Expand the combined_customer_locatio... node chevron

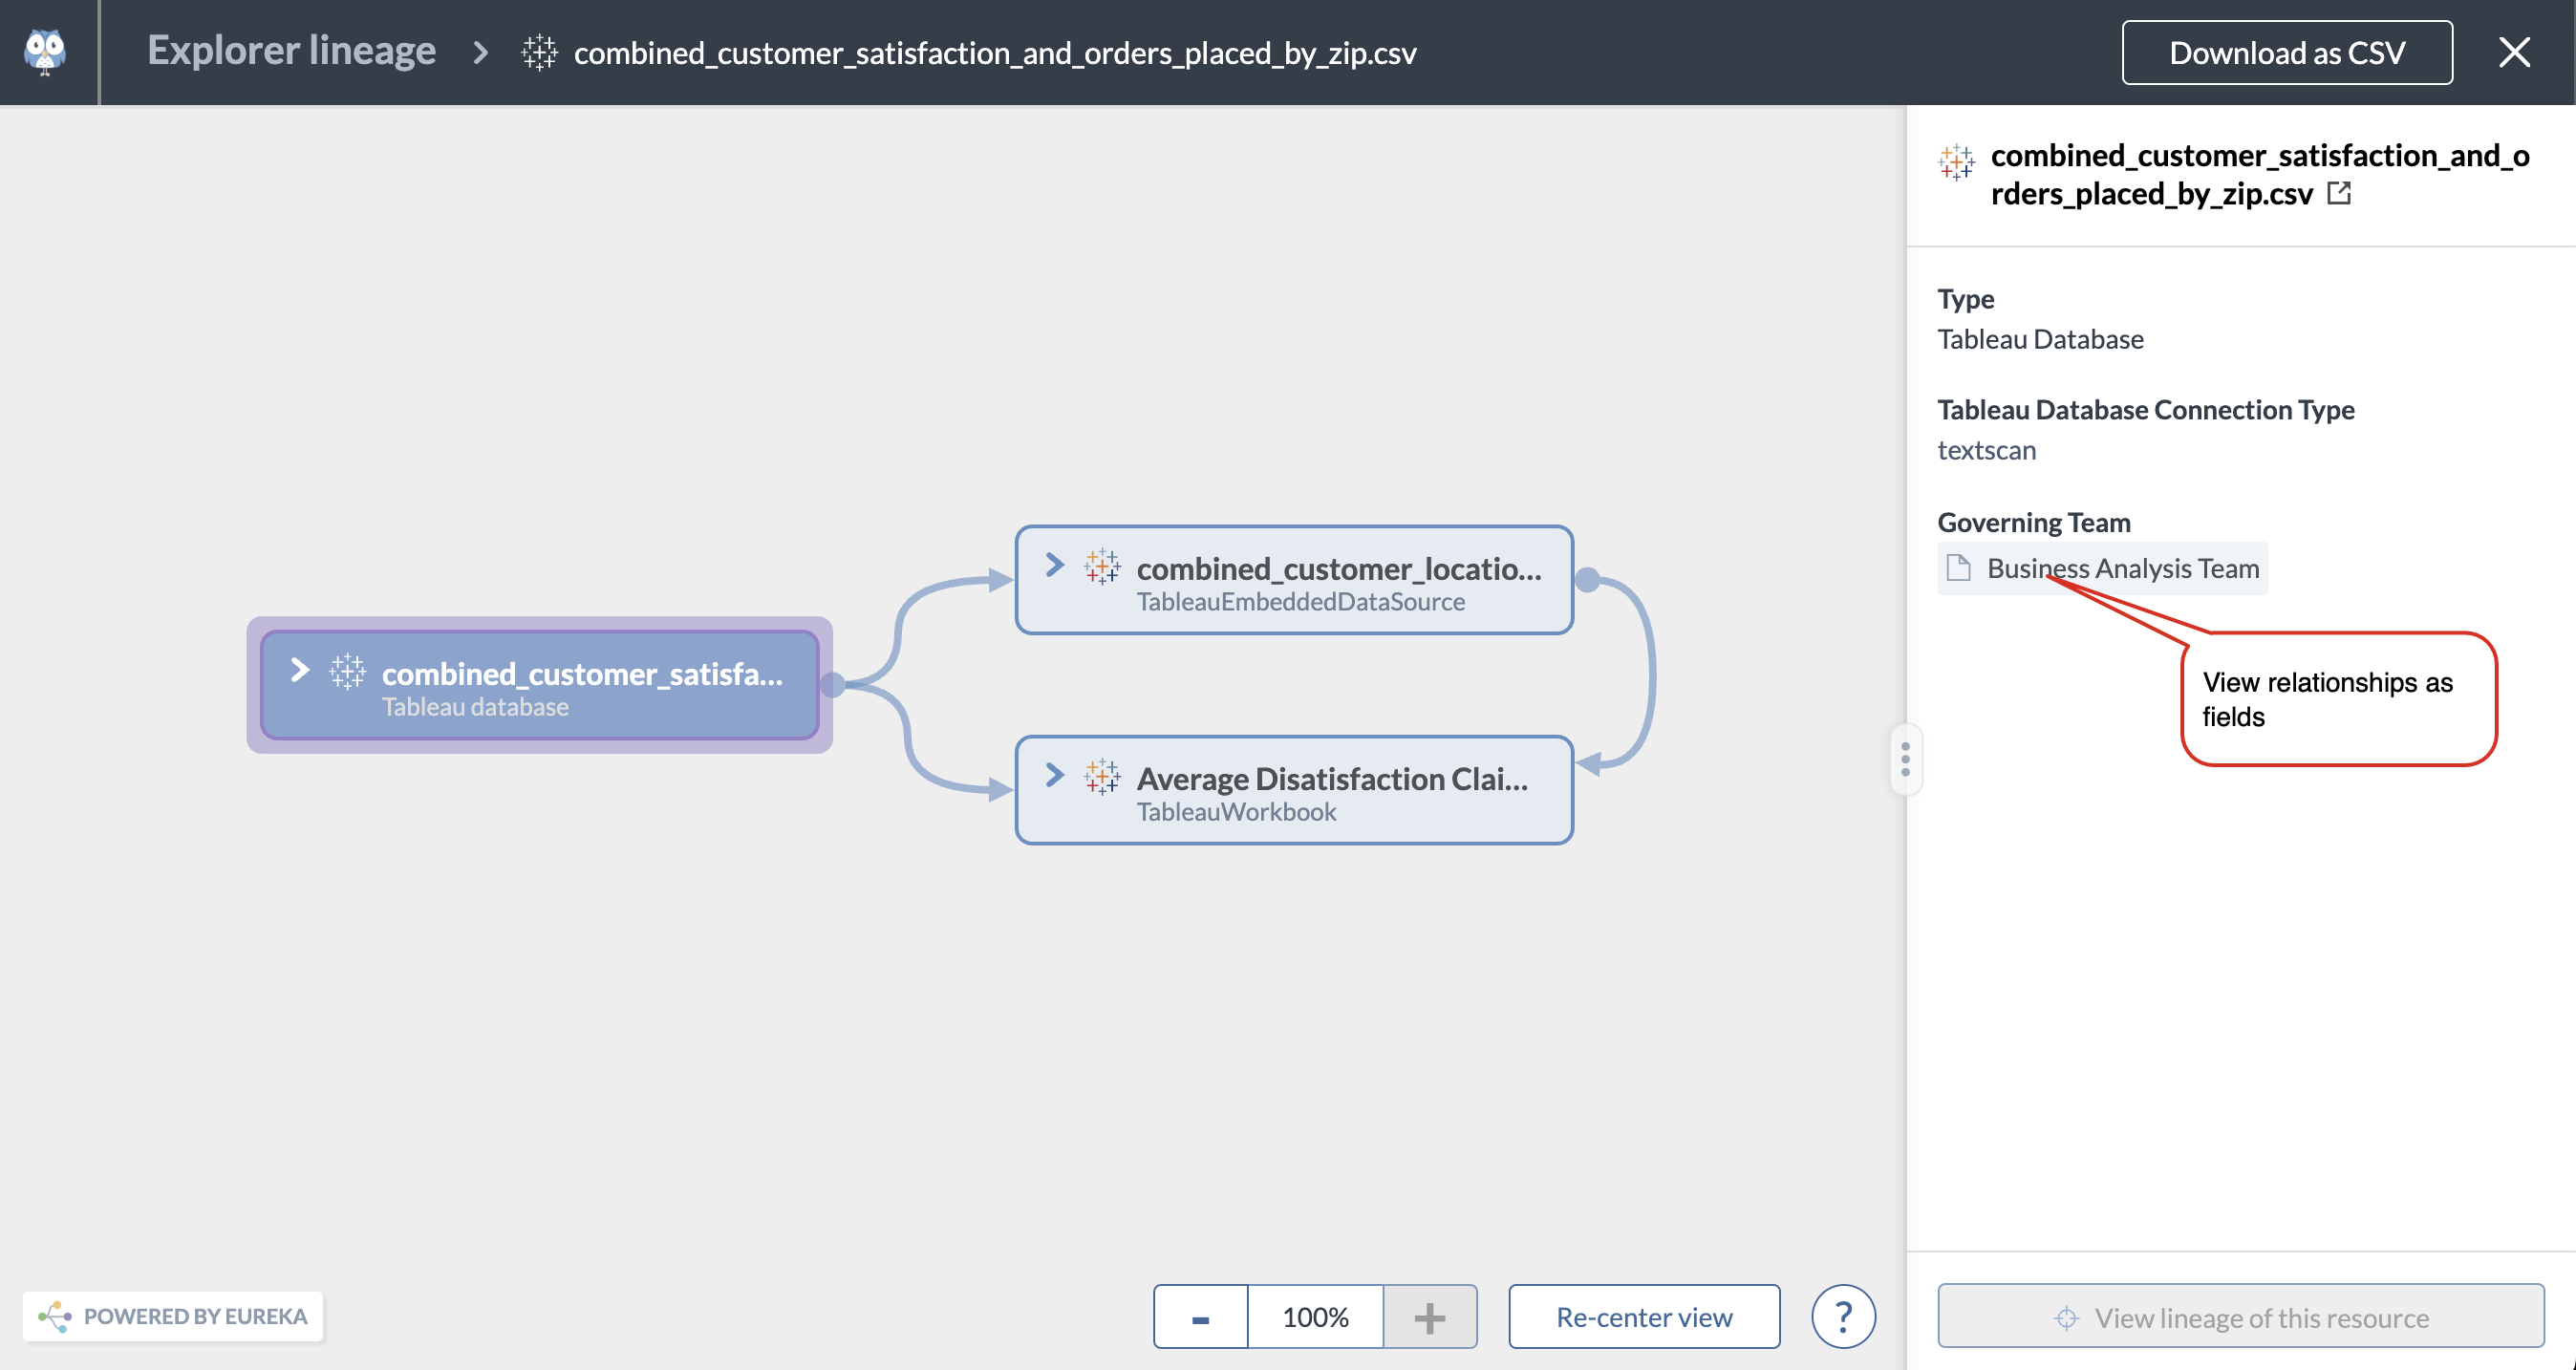tap(1054, 565)
